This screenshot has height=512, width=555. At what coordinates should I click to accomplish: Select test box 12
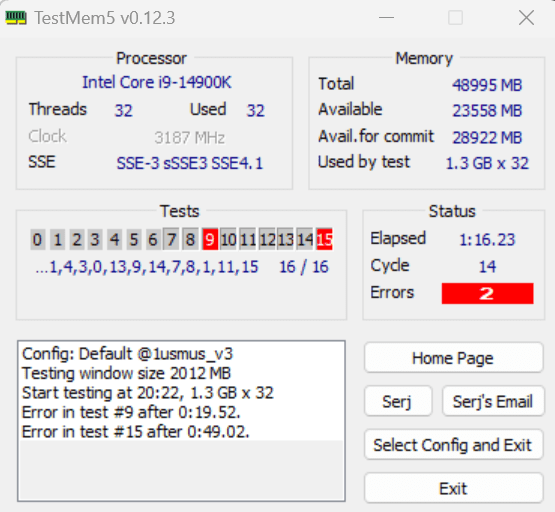(267, 240)
